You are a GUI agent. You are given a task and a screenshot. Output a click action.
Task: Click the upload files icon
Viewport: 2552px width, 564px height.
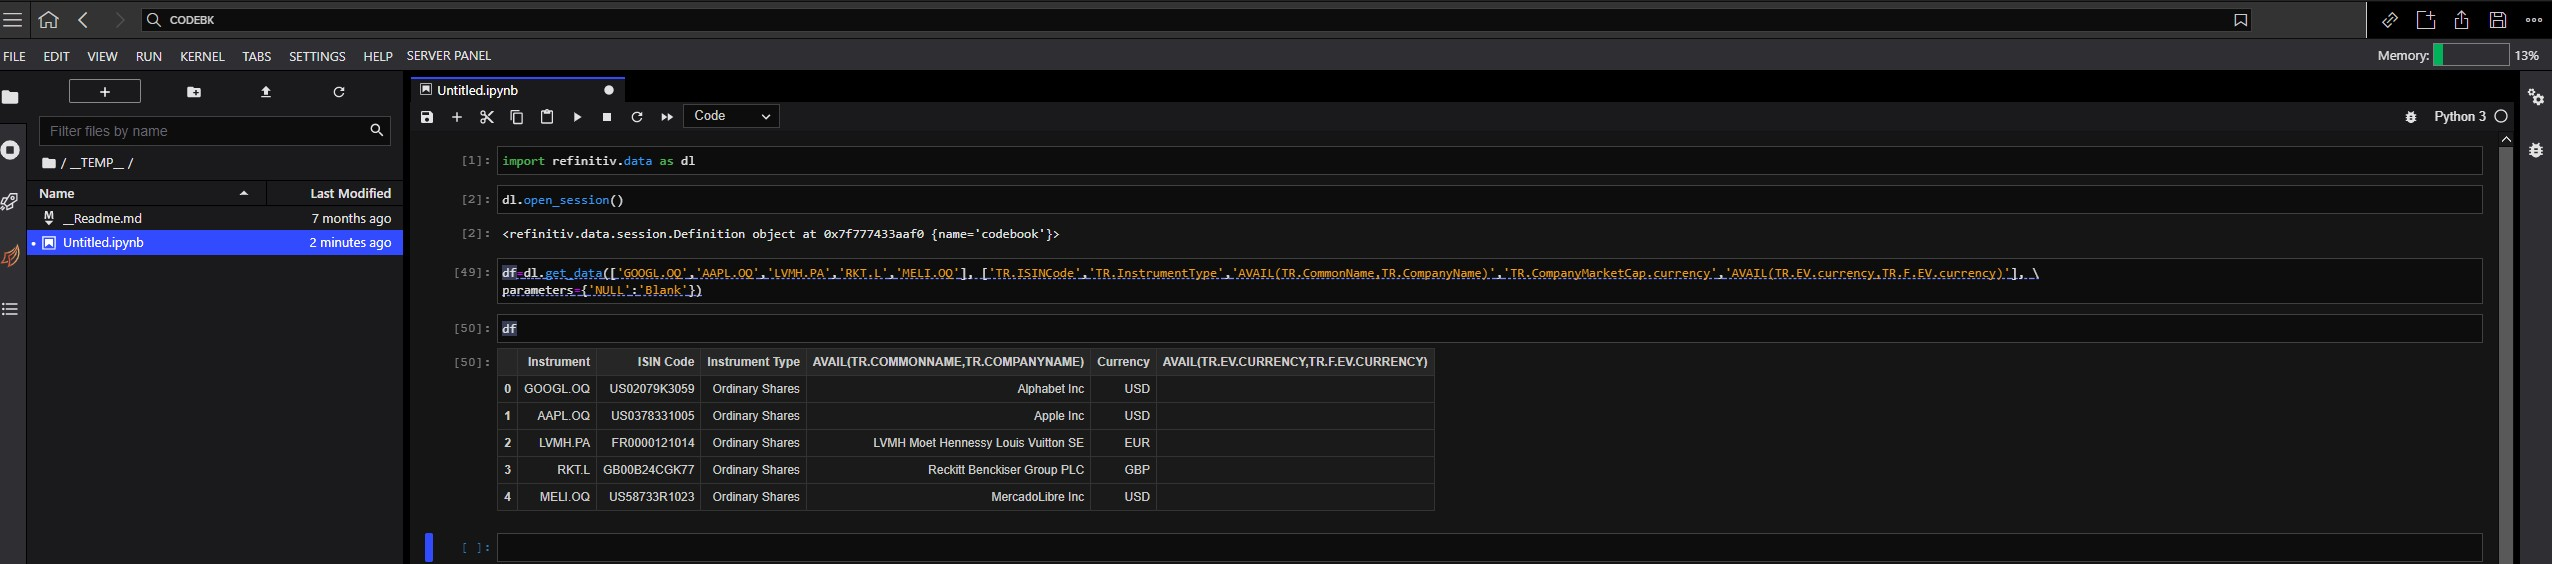266,92
